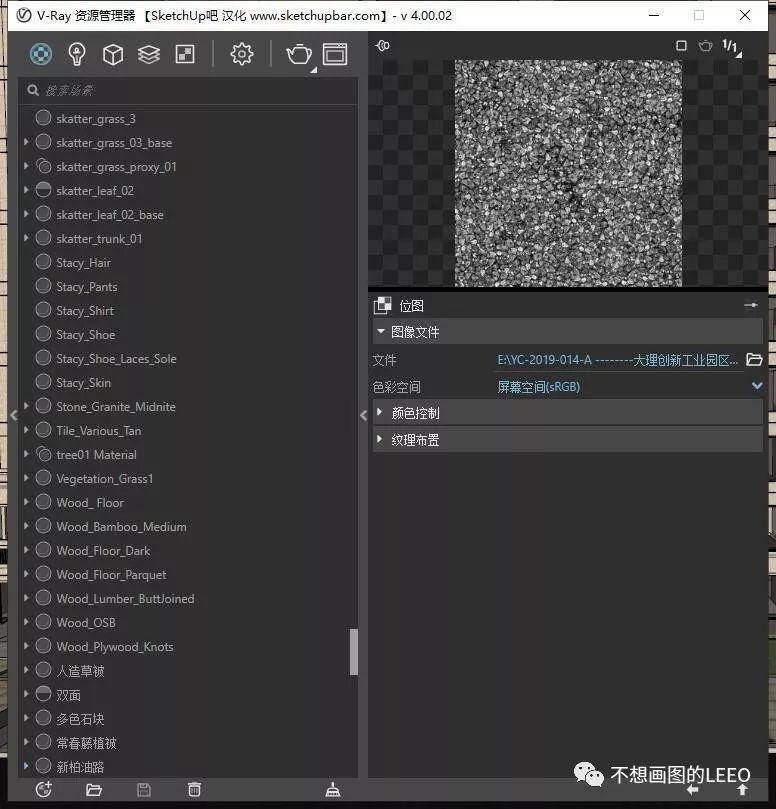
Task: Click the material search field
Action: click(188, 90)
